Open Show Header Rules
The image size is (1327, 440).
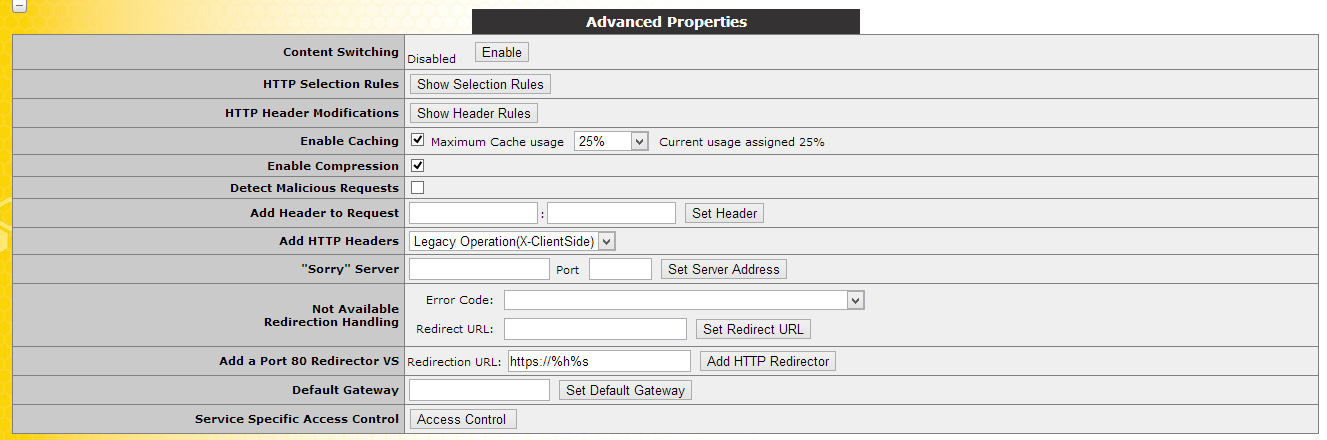tap(474, 113)
